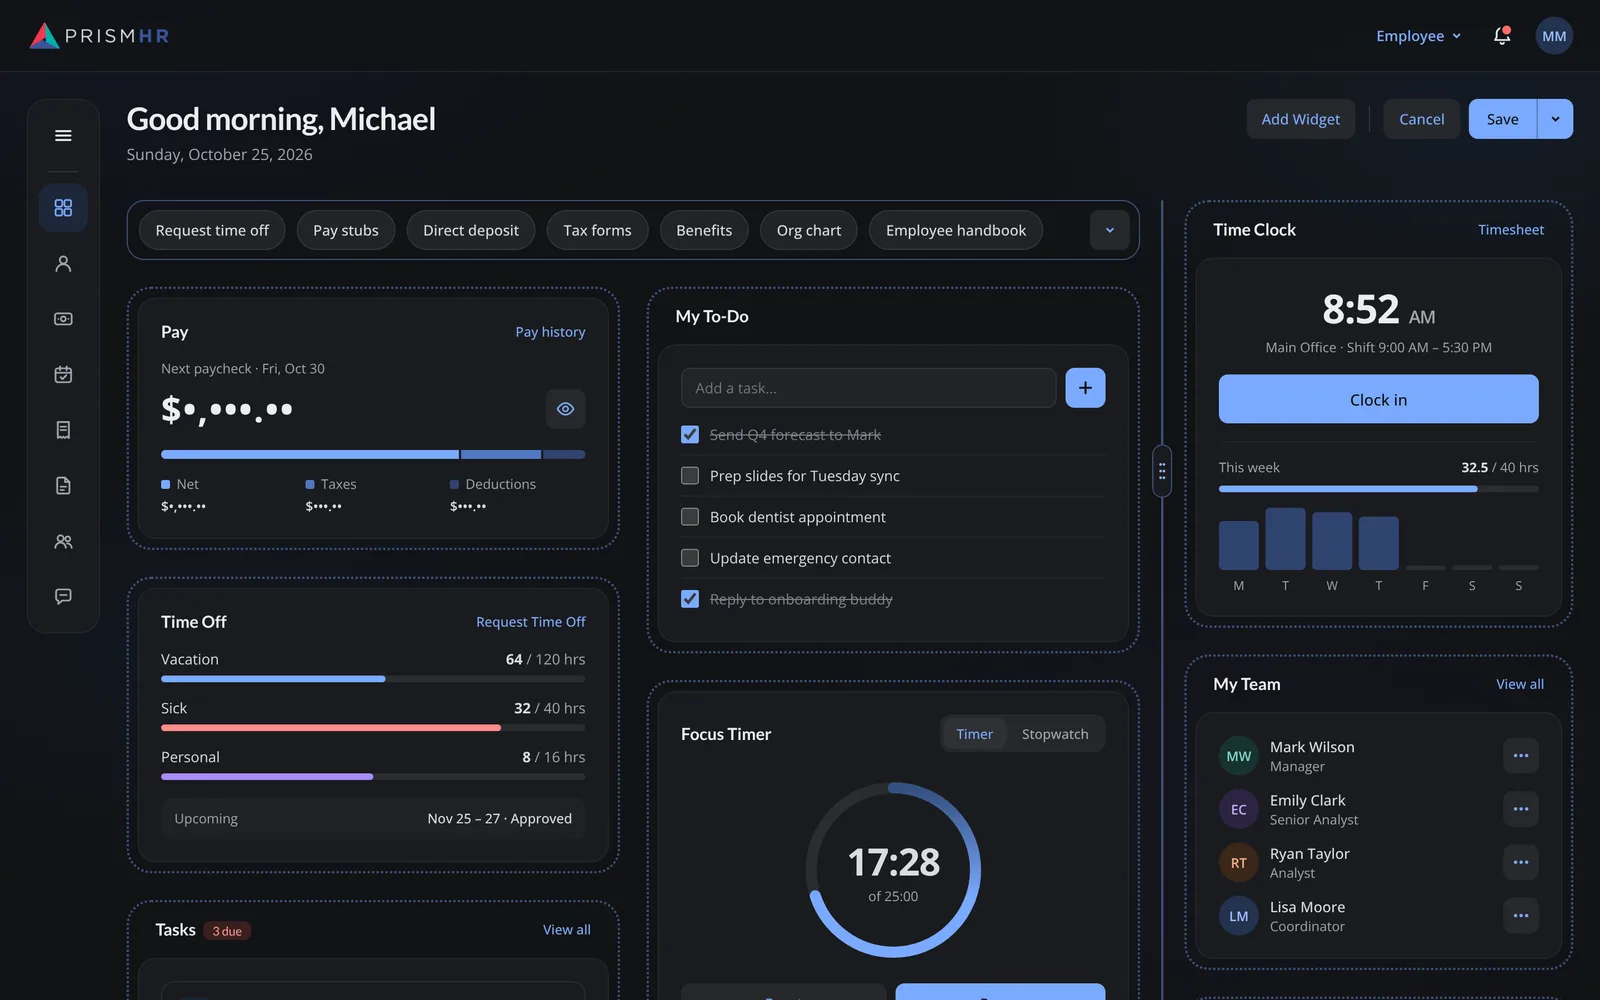Grab the vertical column drag handle
Viewport: 1600px width, 1000px height.
coord(1162,471)
